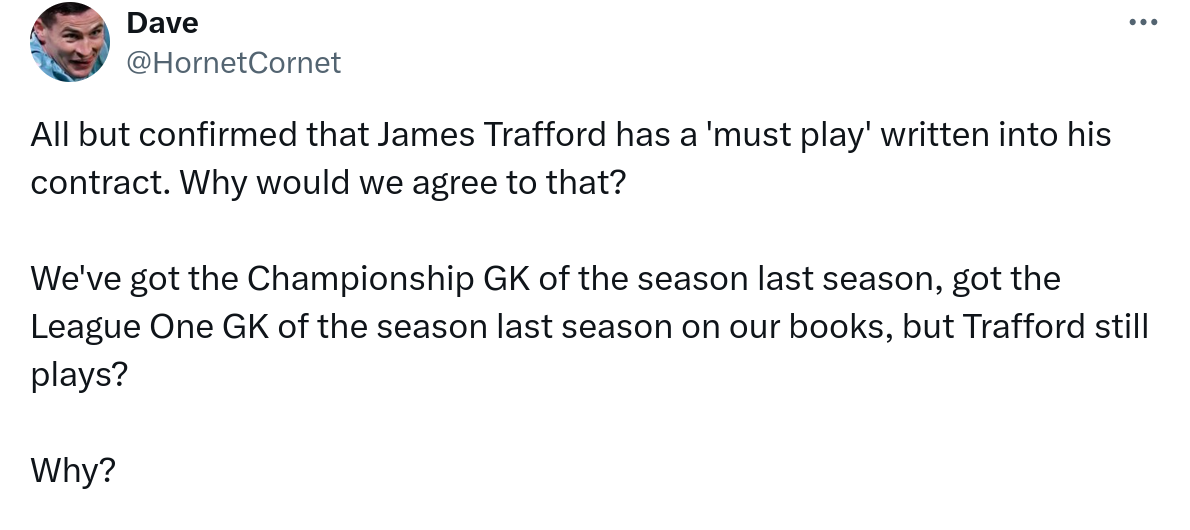
Task: Open the @HornetCornet handle link
Action: coord(233,63)
